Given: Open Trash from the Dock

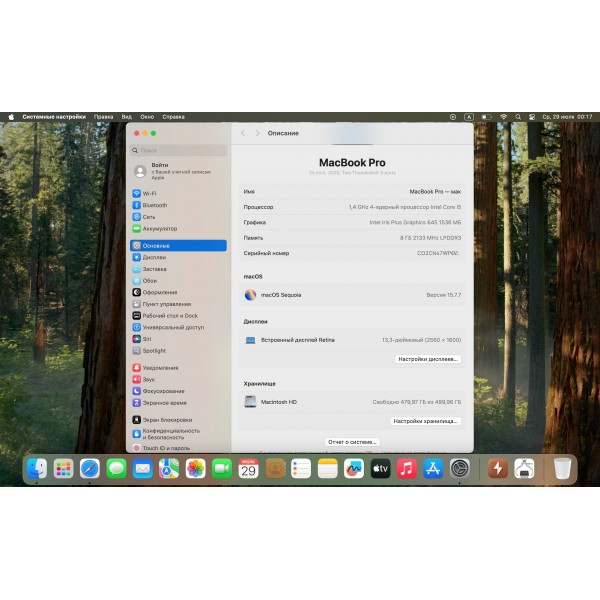Looking at the screenshot, I should (562, 468).
